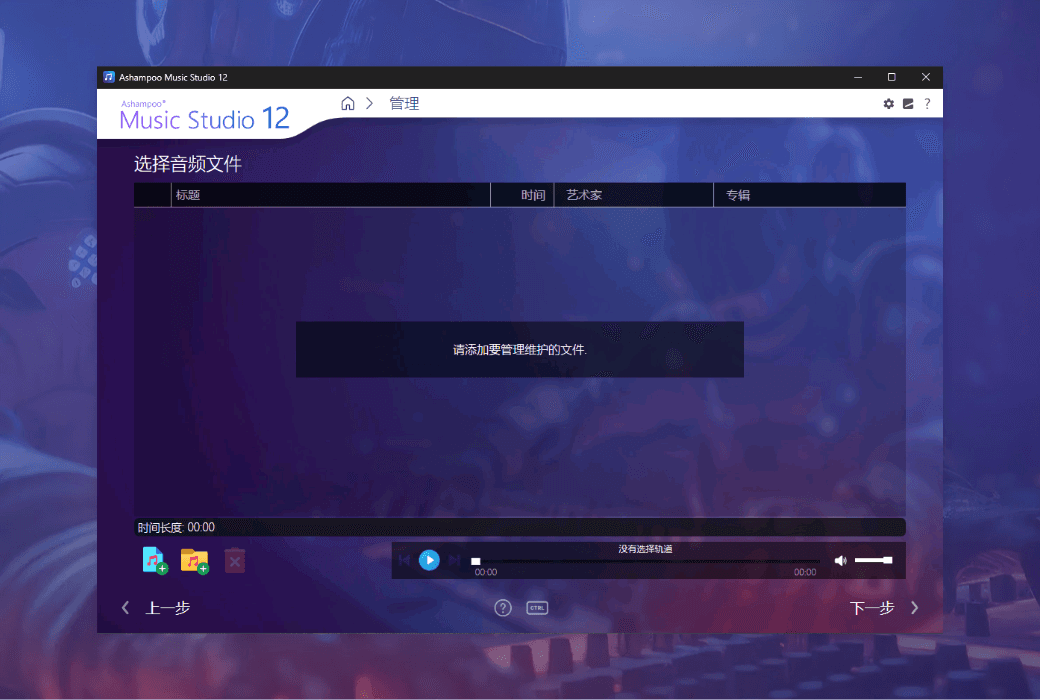
Task: Mute the speaker volume icon
Action: pyautogui.click(x=840, y=561)
